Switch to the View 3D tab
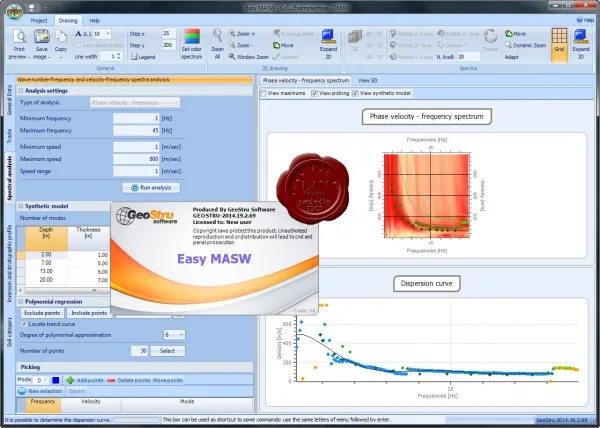 click(367, 80)
